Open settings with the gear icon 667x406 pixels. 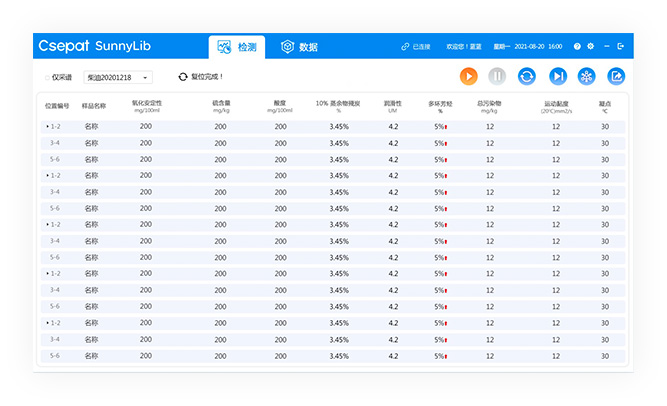(591, 47)
